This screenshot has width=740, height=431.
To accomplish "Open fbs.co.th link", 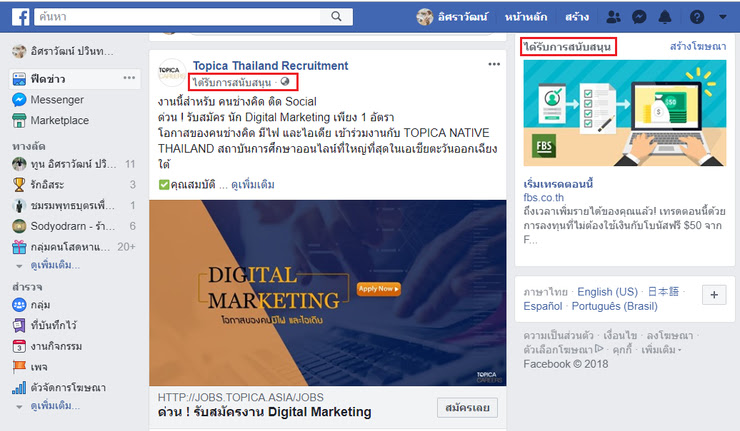I will click(544, 197).
